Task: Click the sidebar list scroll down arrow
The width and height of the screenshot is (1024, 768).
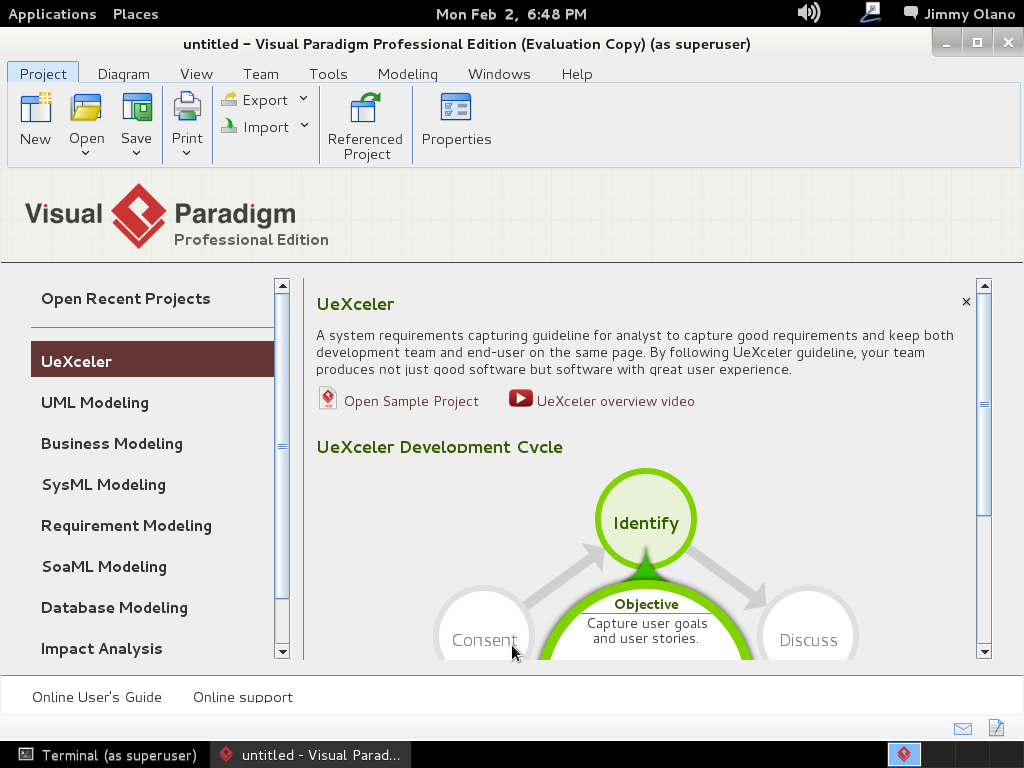Action: 282,651
